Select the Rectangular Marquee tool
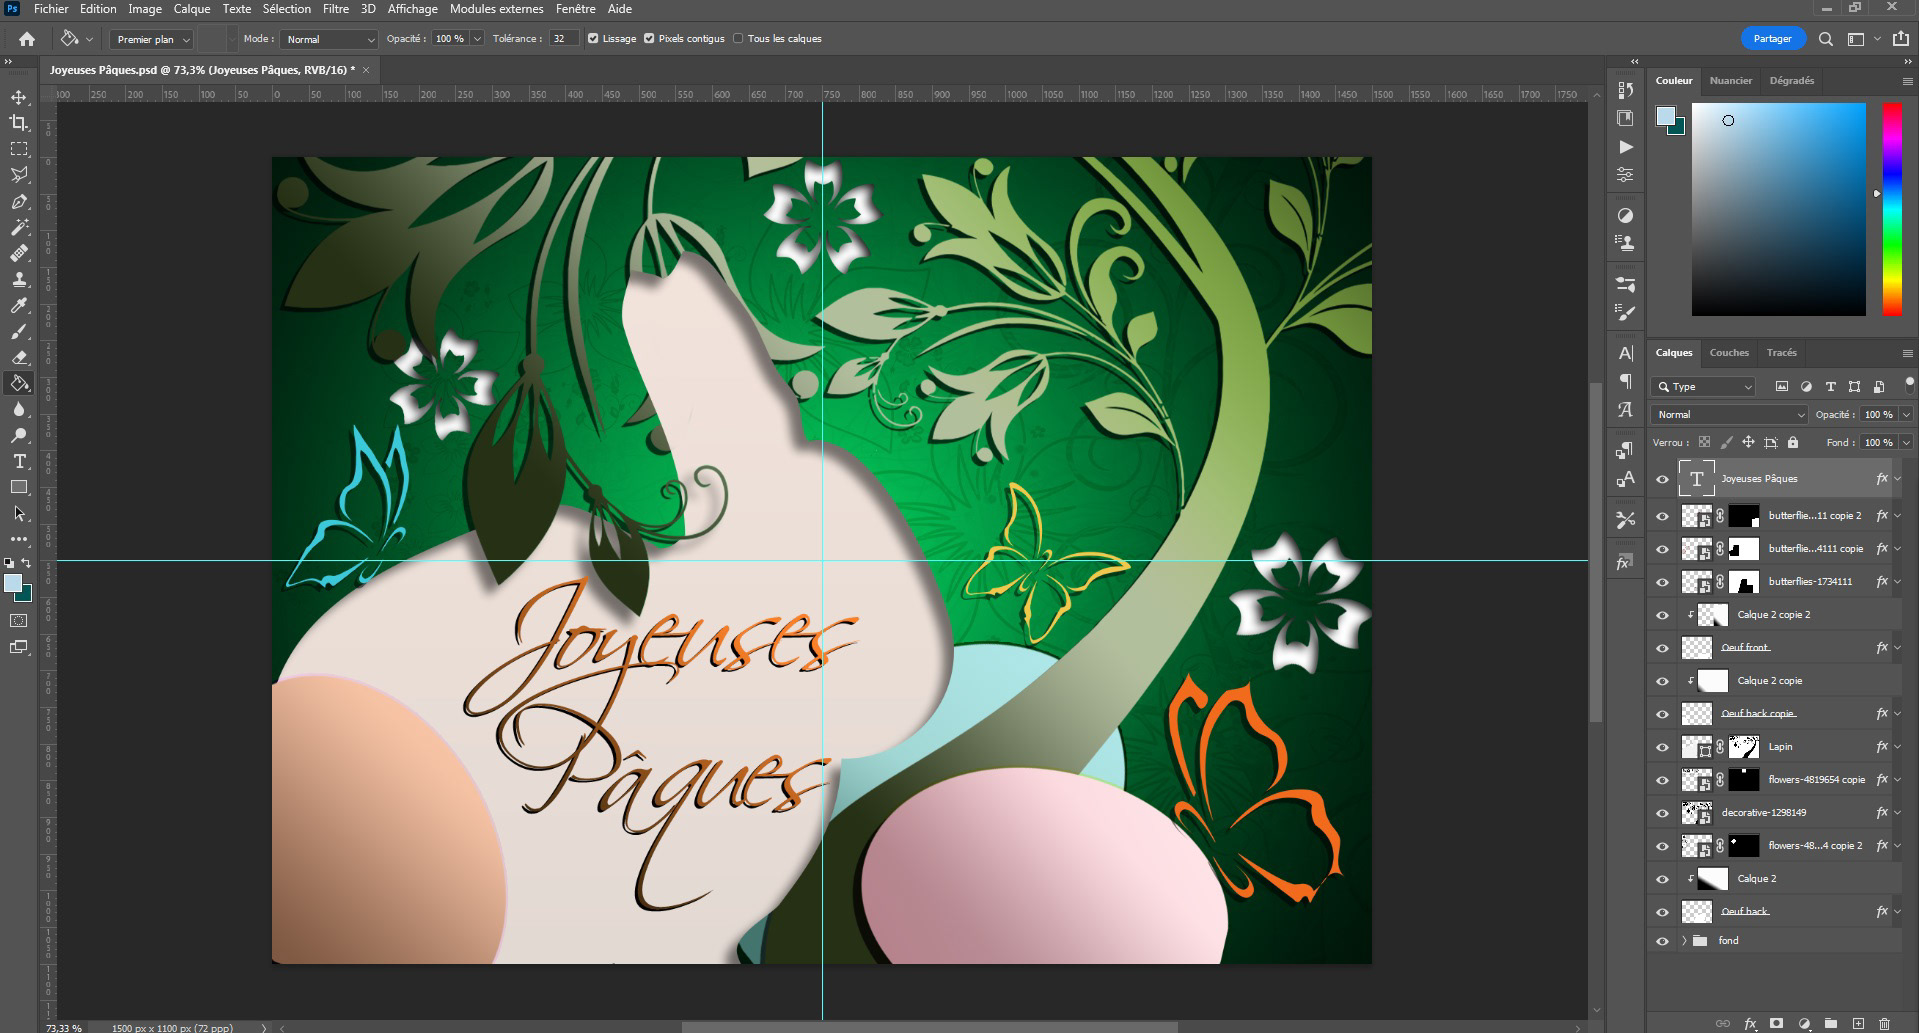 click(19, 149)
